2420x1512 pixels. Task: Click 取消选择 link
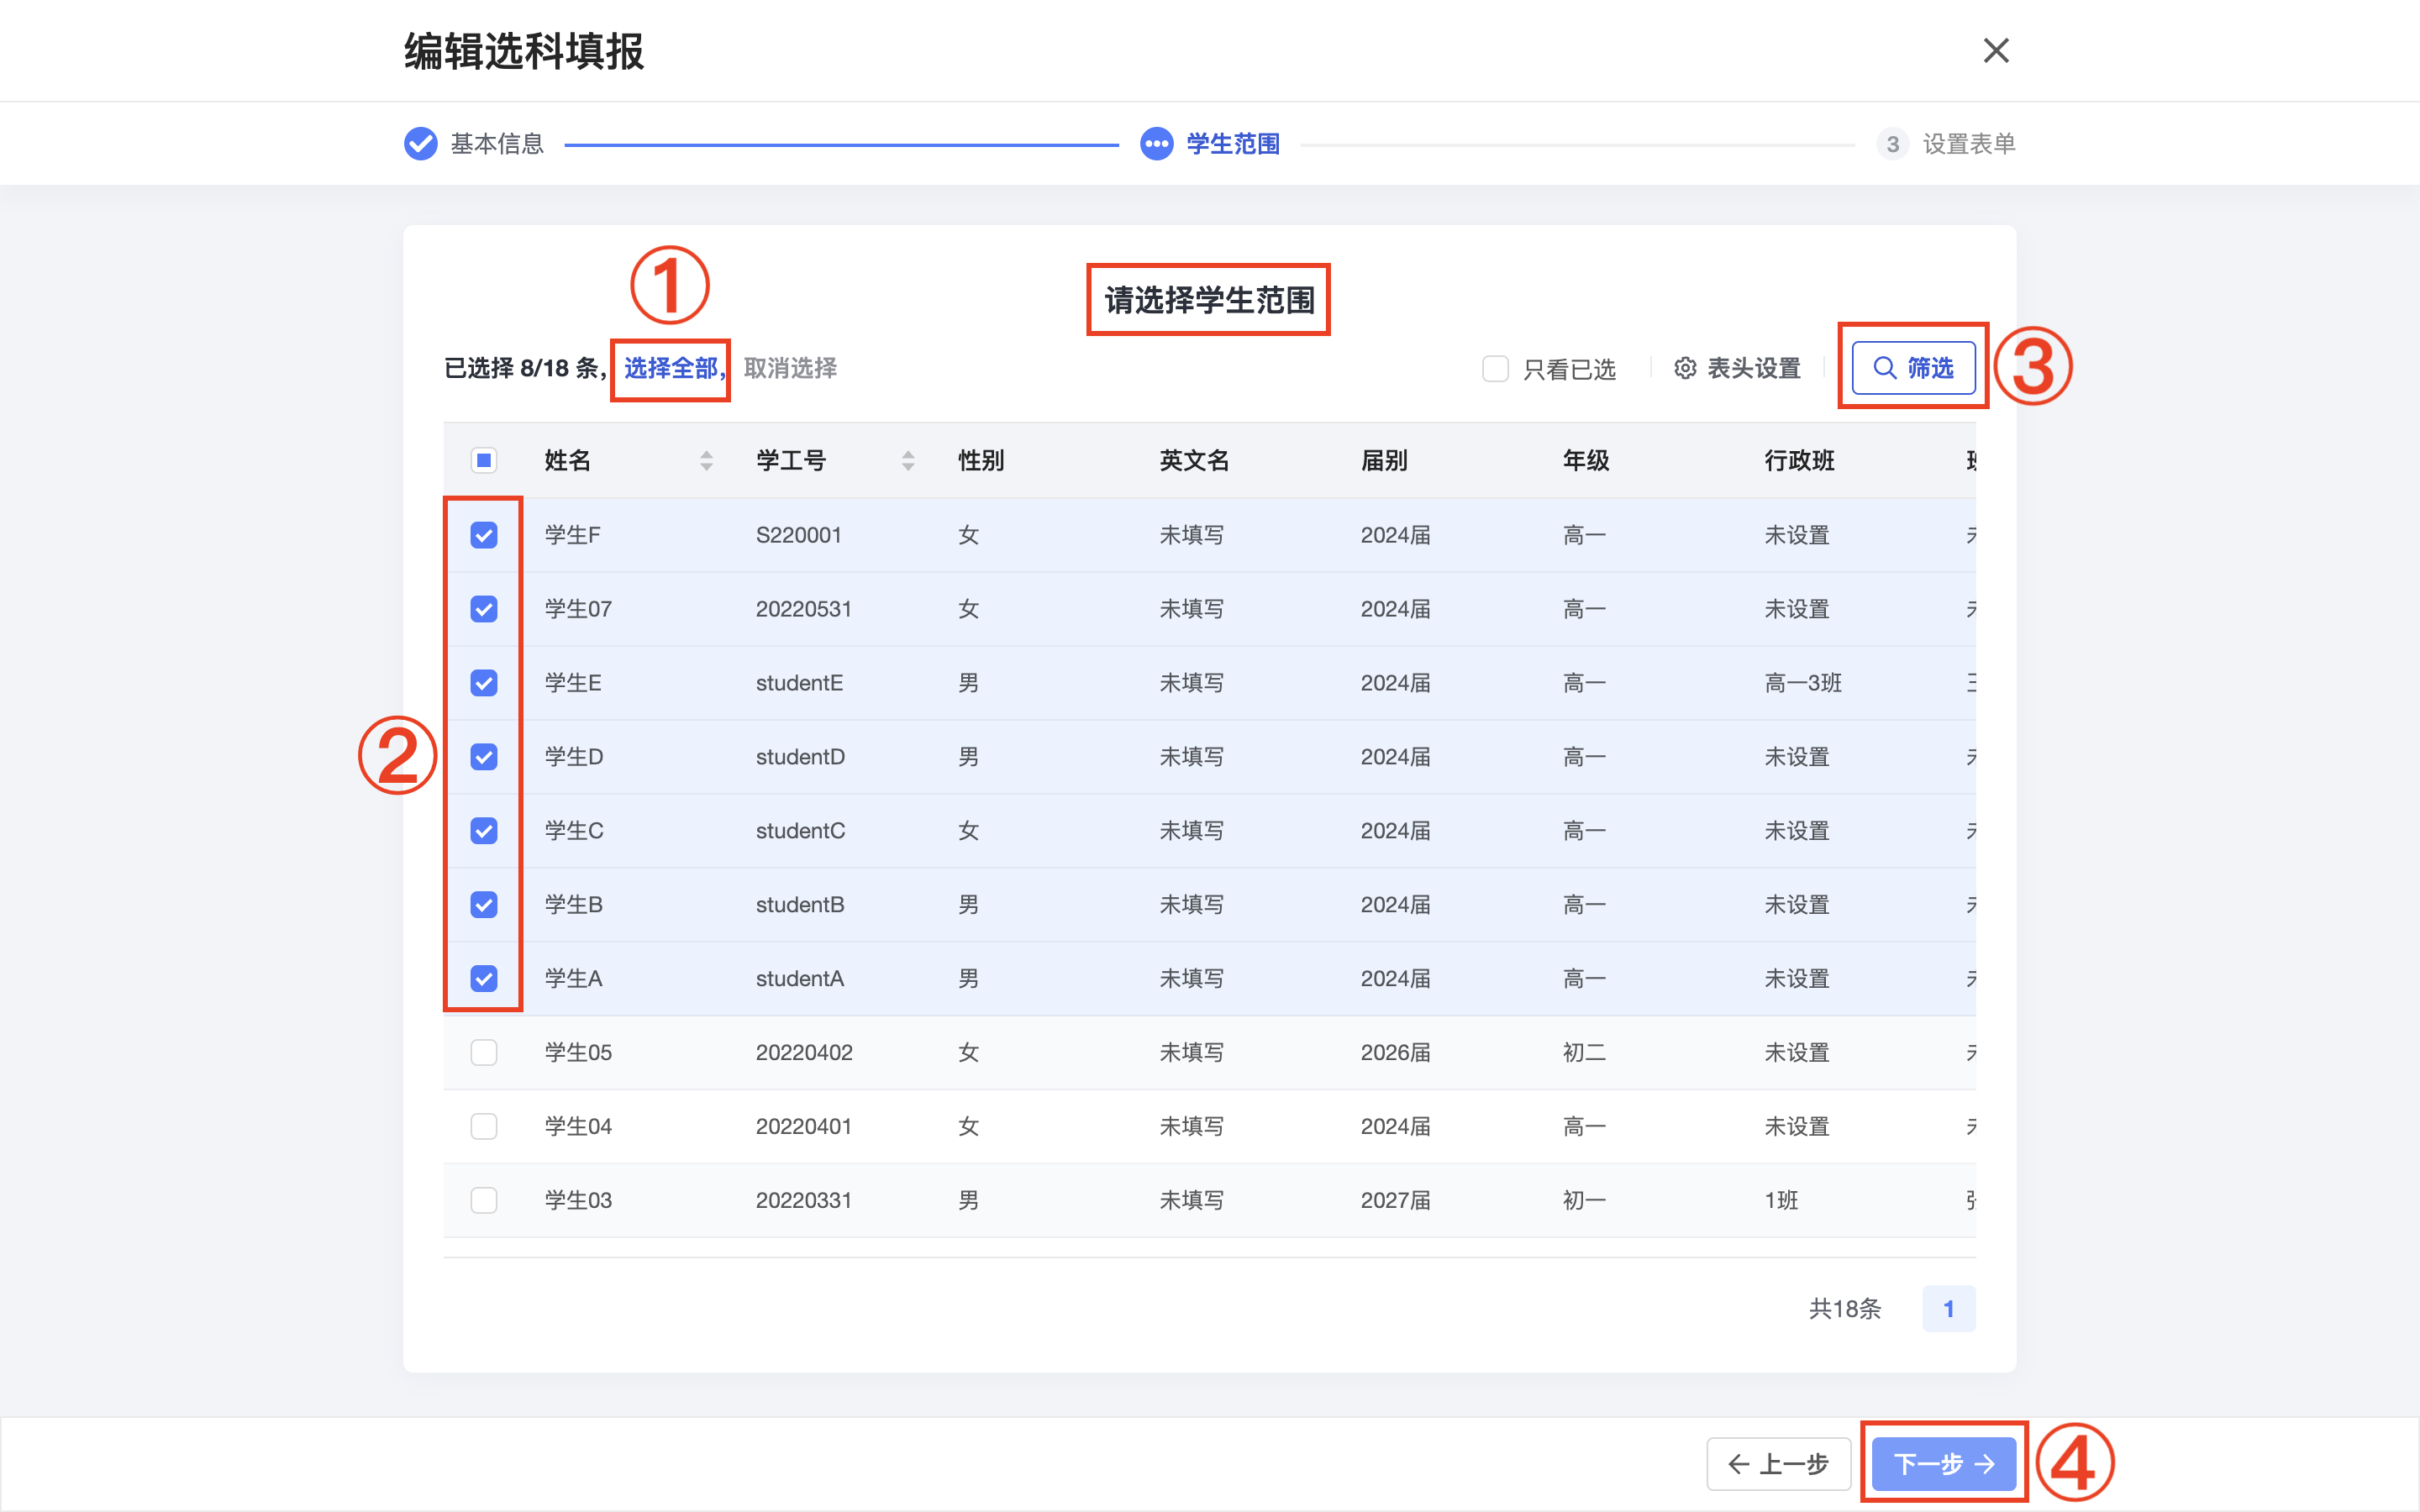790,368
